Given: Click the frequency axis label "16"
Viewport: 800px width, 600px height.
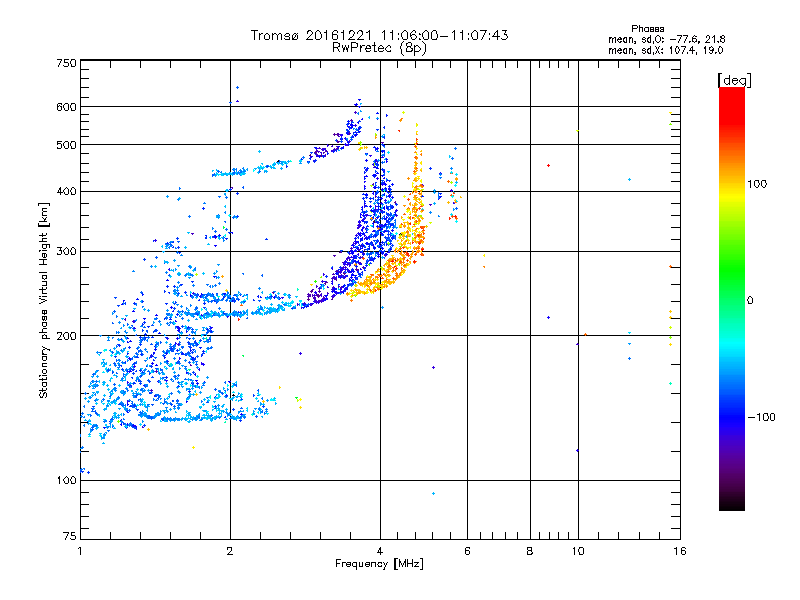Looking at the screenshot, I should (680, 551).
